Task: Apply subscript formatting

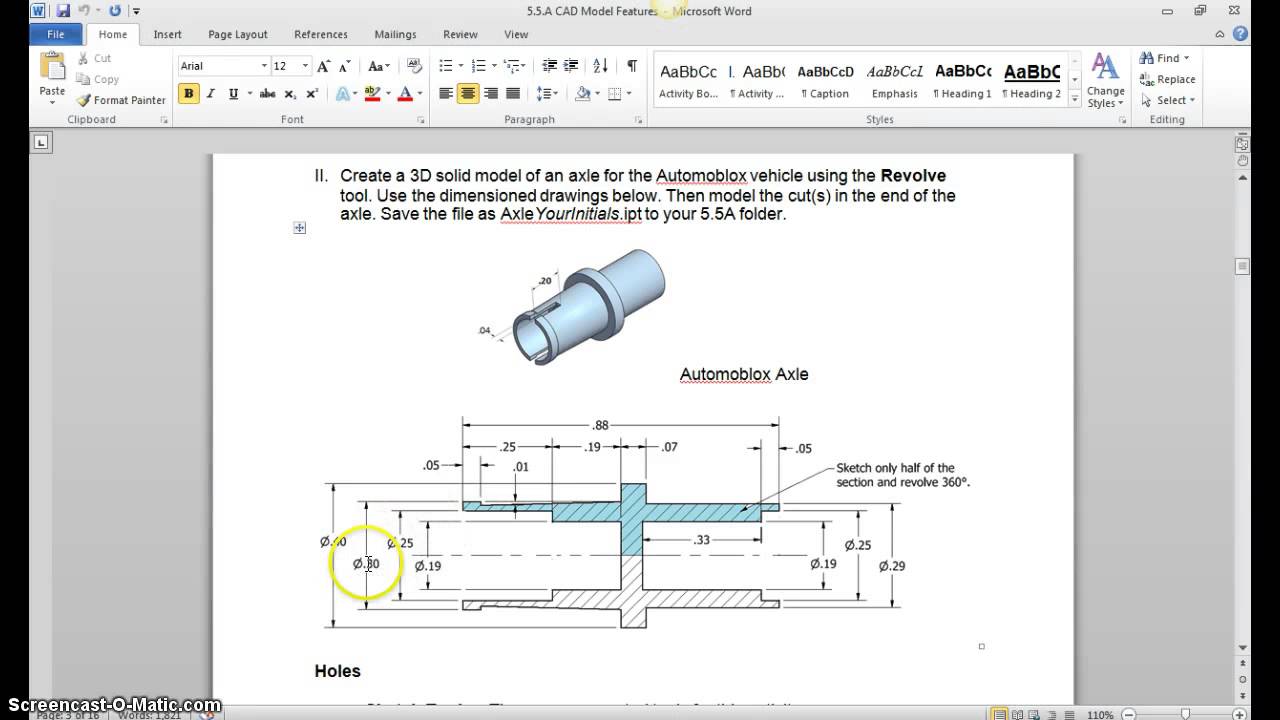Action: (290, 94)
